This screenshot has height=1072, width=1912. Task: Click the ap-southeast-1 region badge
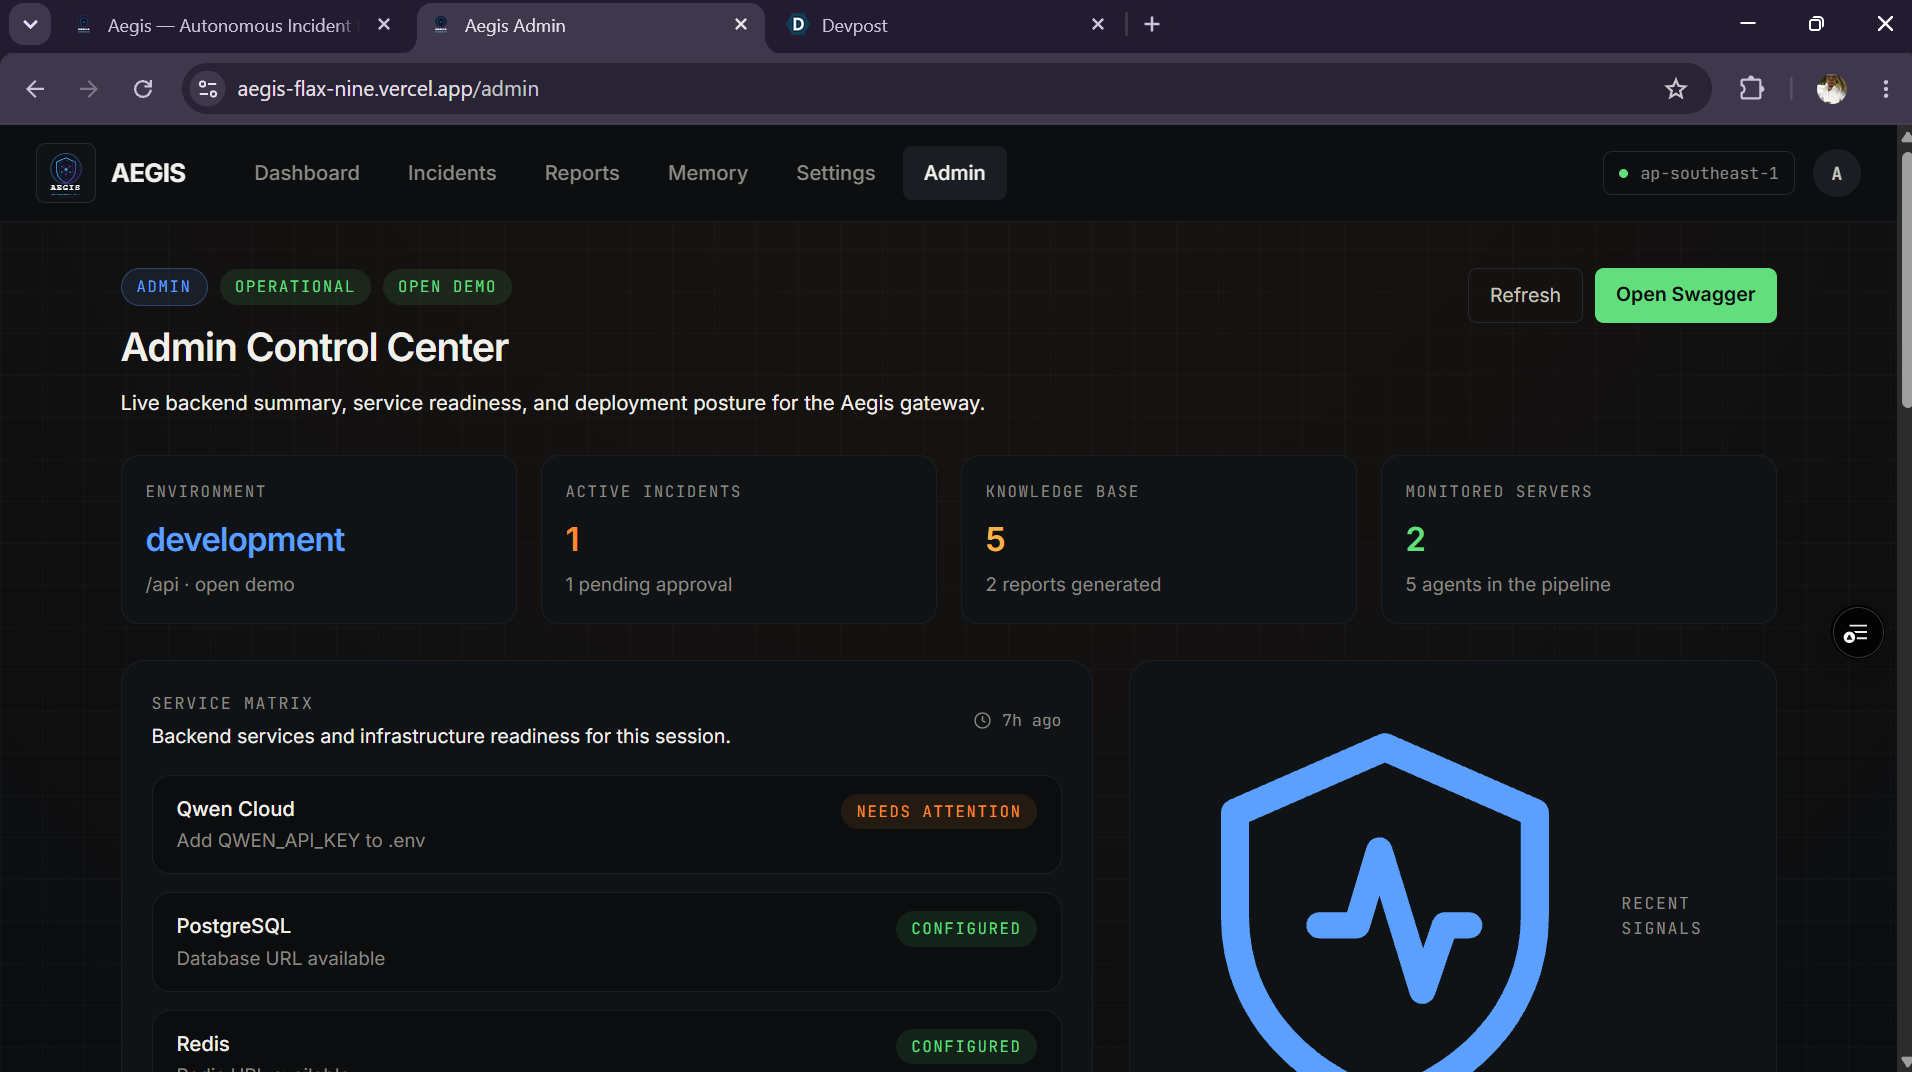pyautogui.click(x=1698, y=173)
